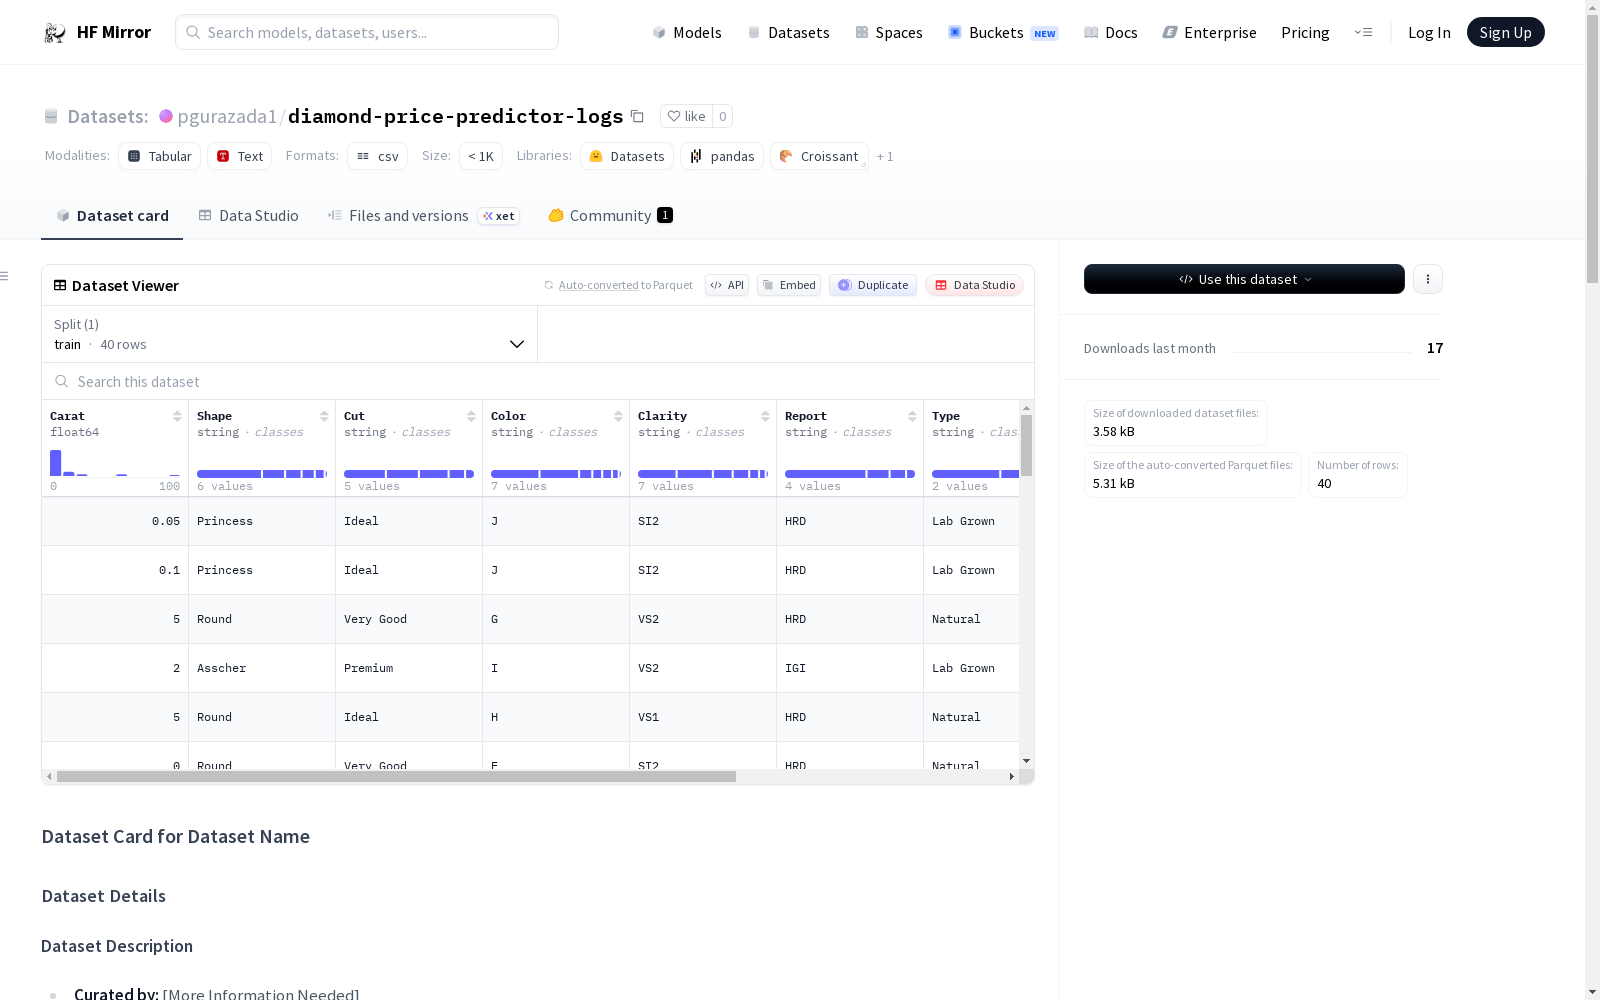Open the Pricing page

pyautogui.click(x=1305, y=33)
